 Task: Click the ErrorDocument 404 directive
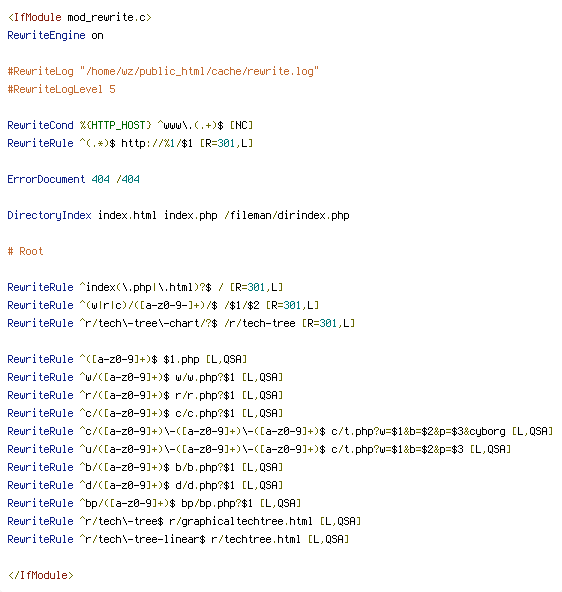pos(74,179)
